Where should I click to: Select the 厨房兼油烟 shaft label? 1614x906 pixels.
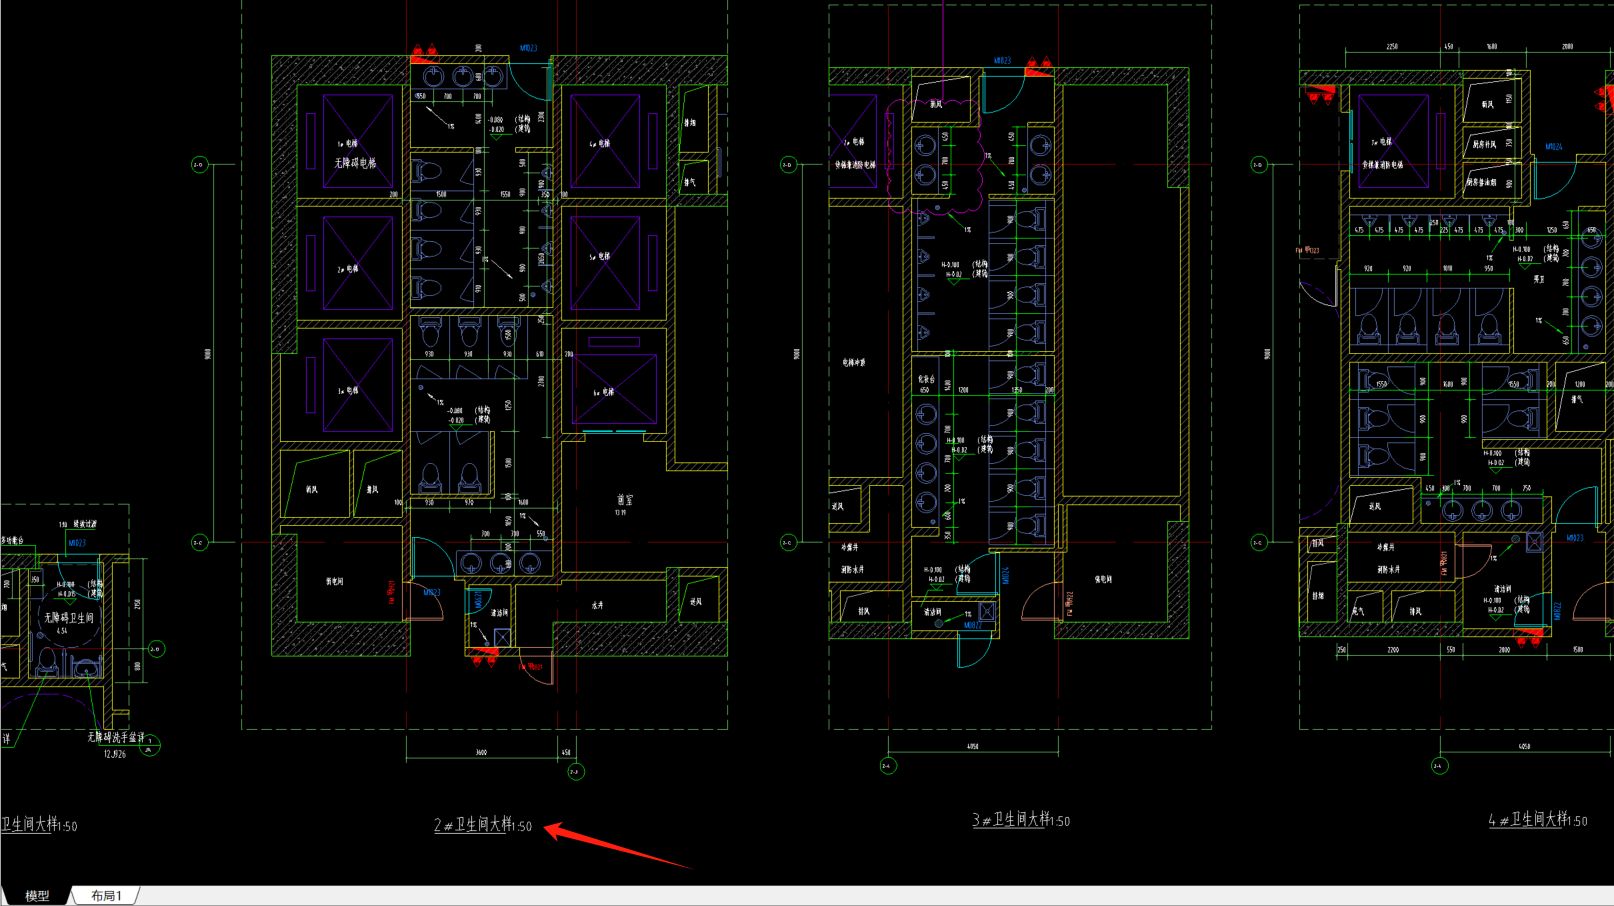1481,182
